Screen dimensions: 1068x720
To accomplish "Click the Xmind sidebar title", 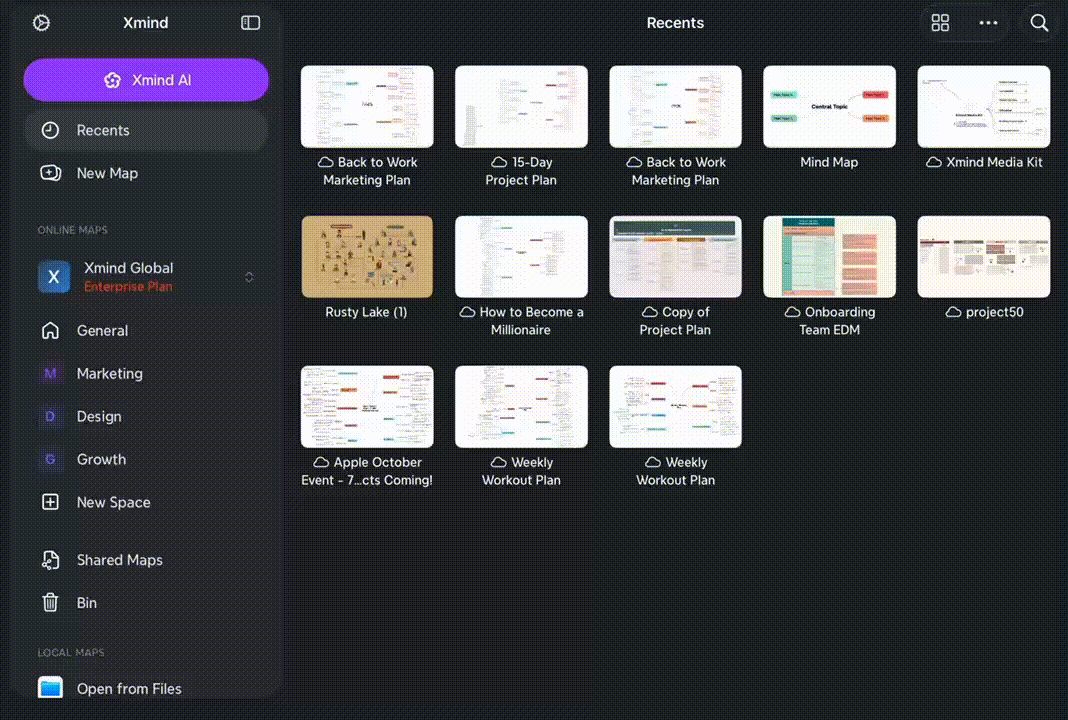I will (146, 22).
